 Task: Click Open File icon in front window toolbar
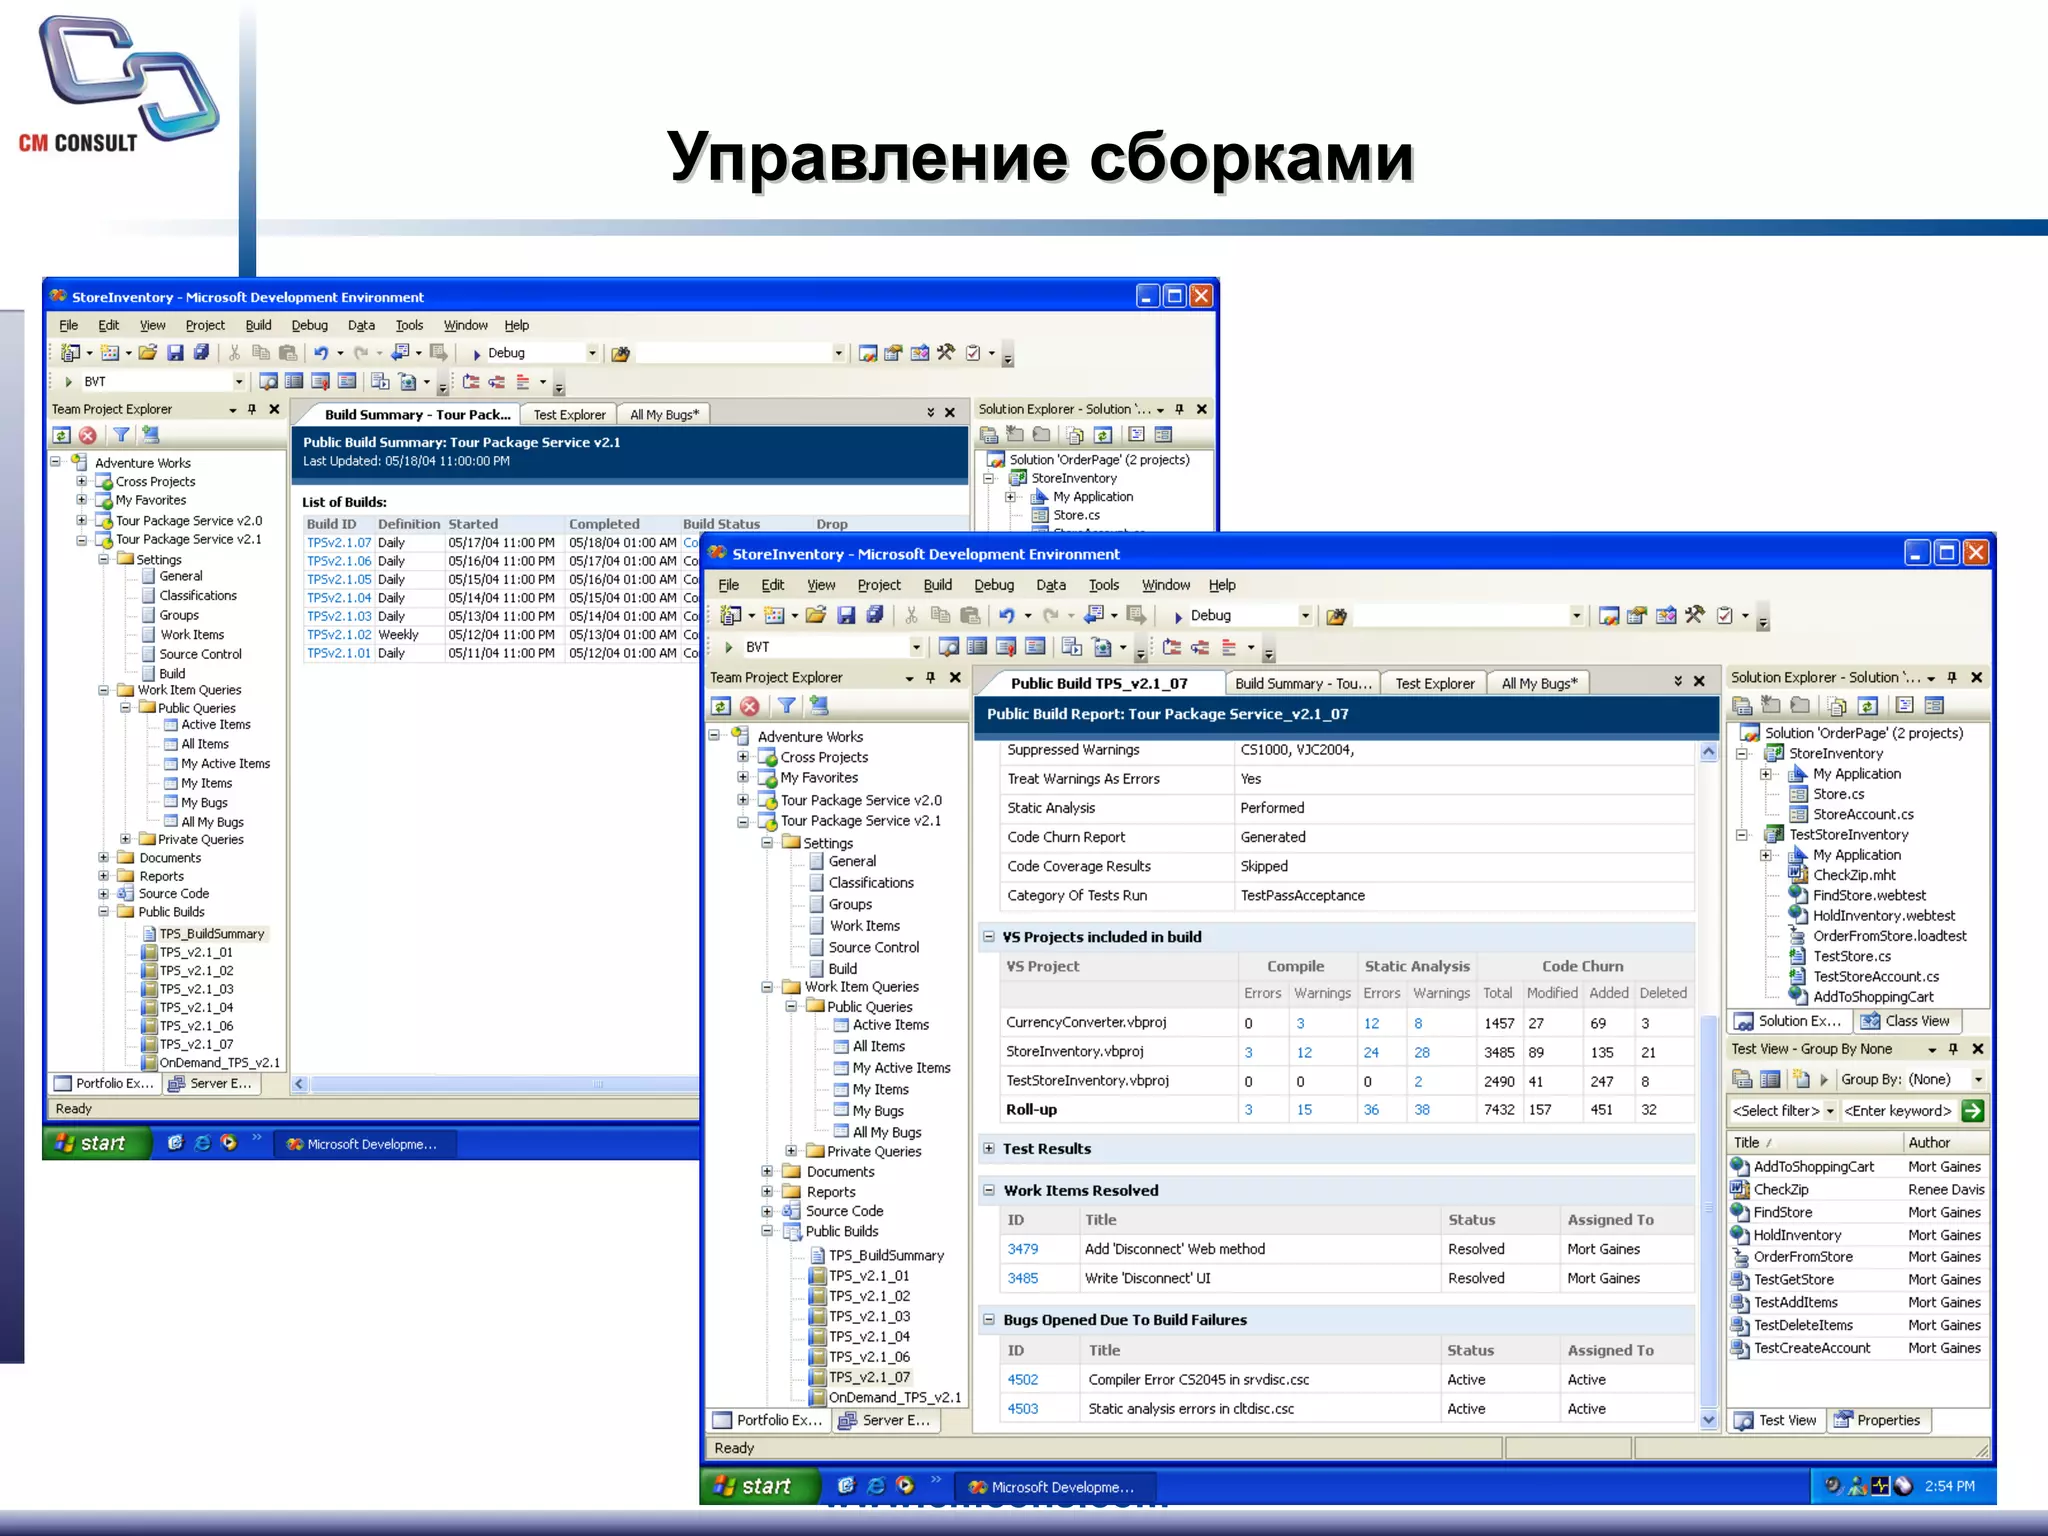(x=817, y=616)
